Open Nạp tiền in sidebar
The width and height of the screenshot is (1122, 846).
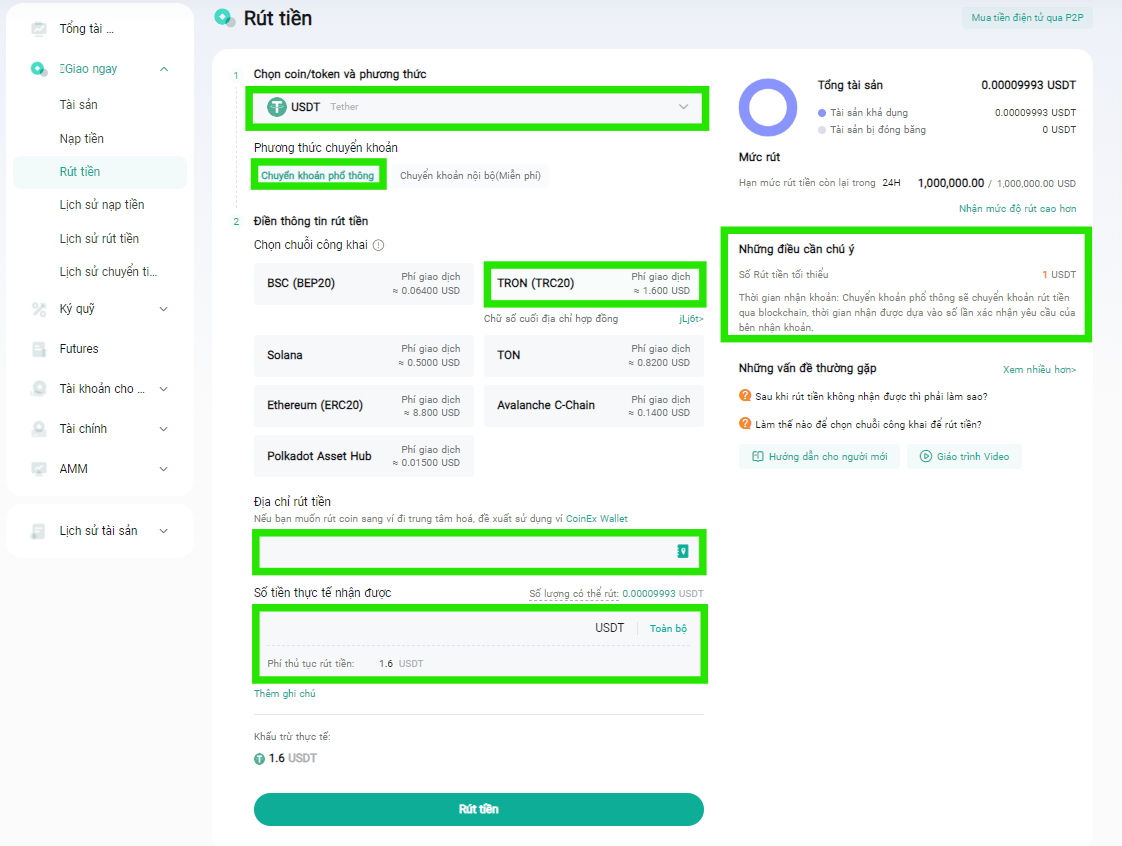(82, 139)
